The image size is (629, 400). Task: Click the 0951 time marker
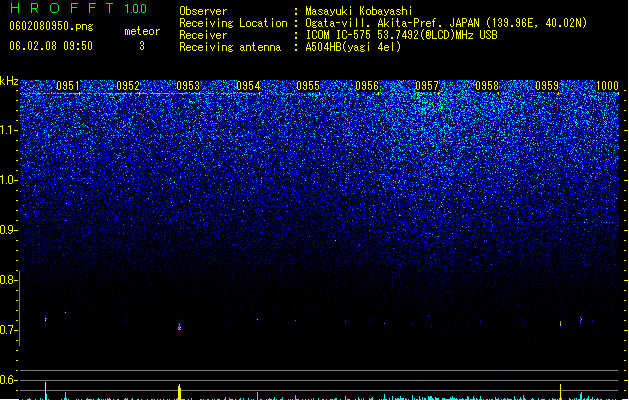click(68, 86)
